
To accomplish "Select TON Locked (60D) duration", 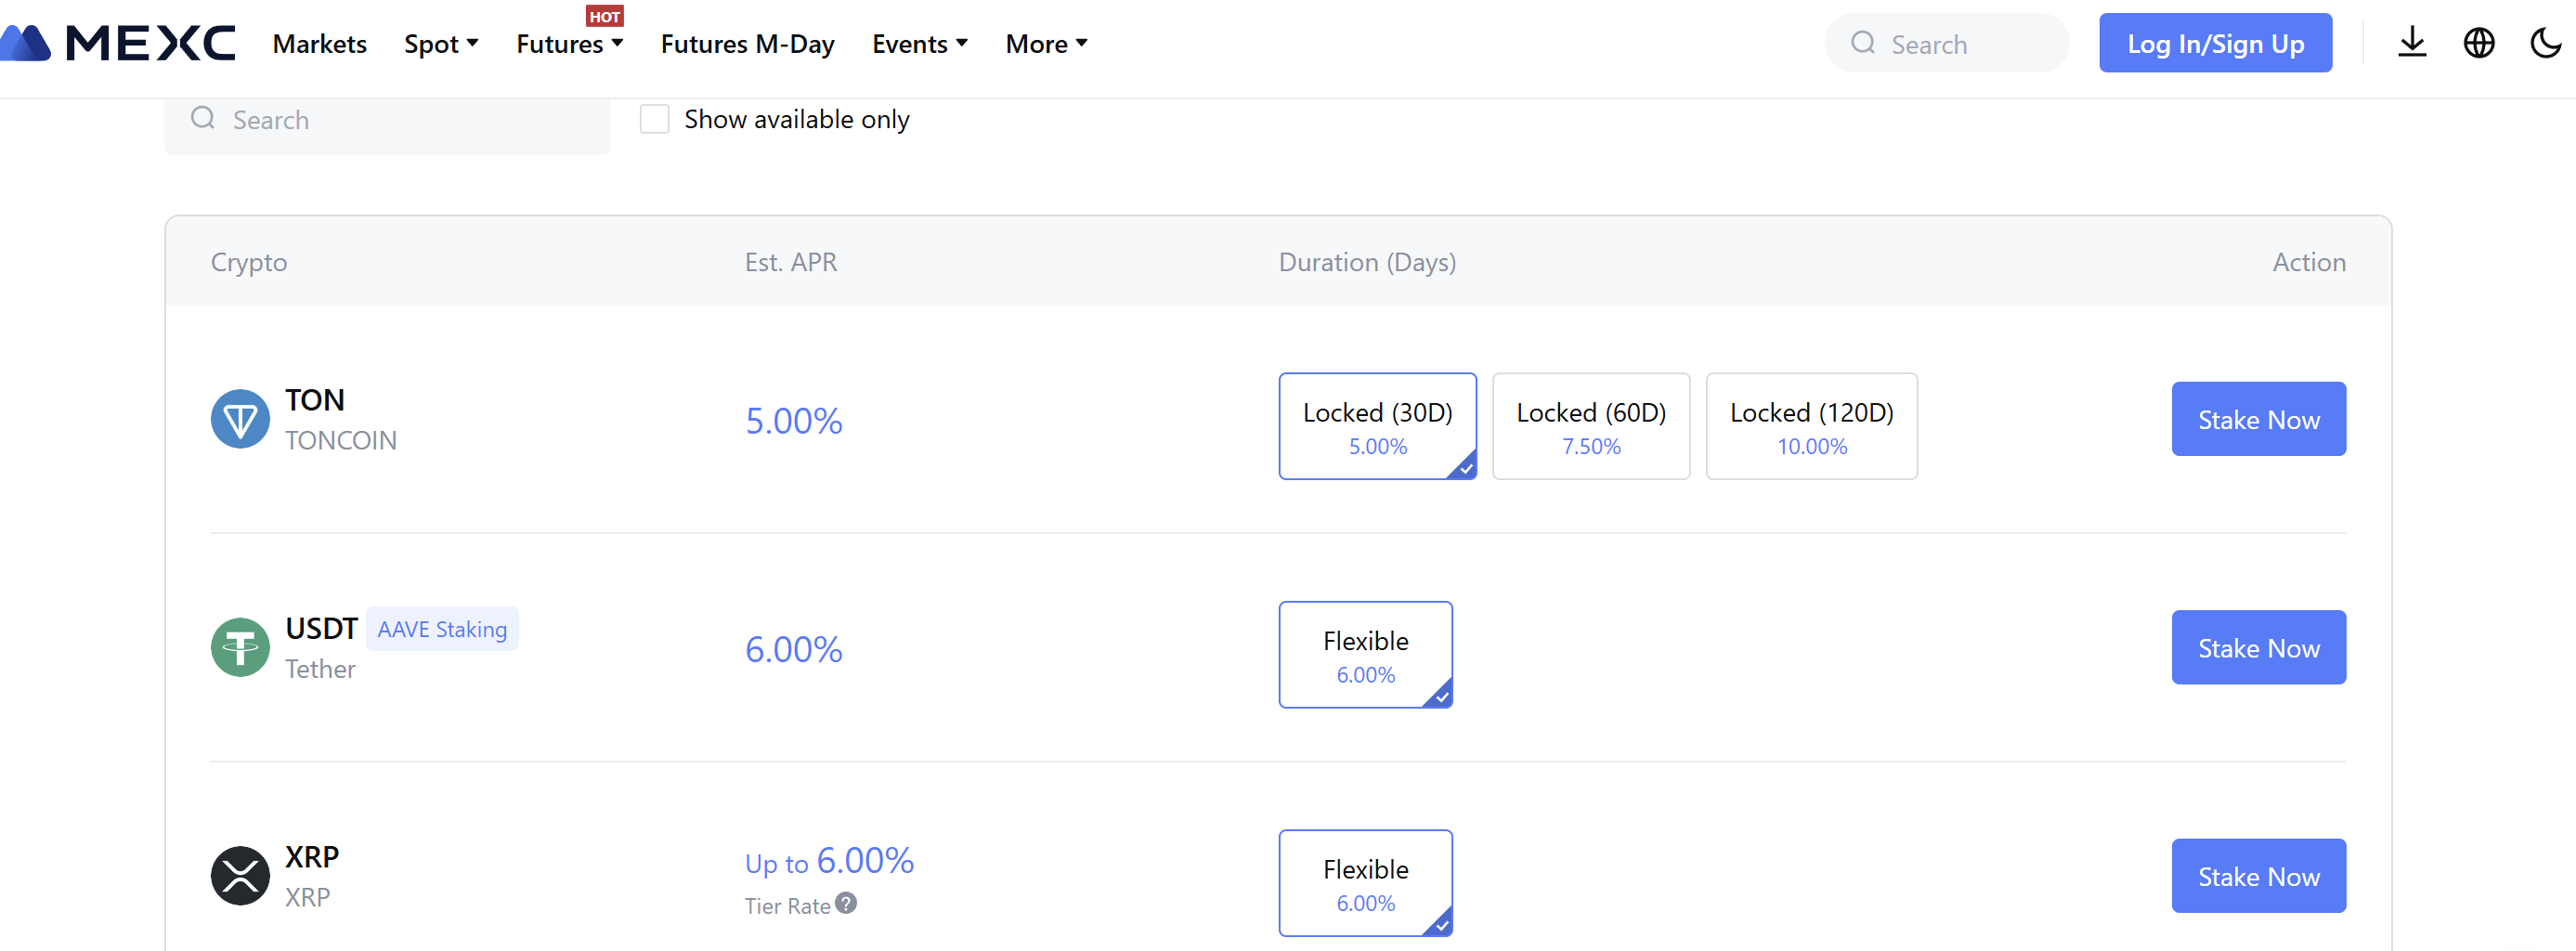I will (x=1590, y=426).
